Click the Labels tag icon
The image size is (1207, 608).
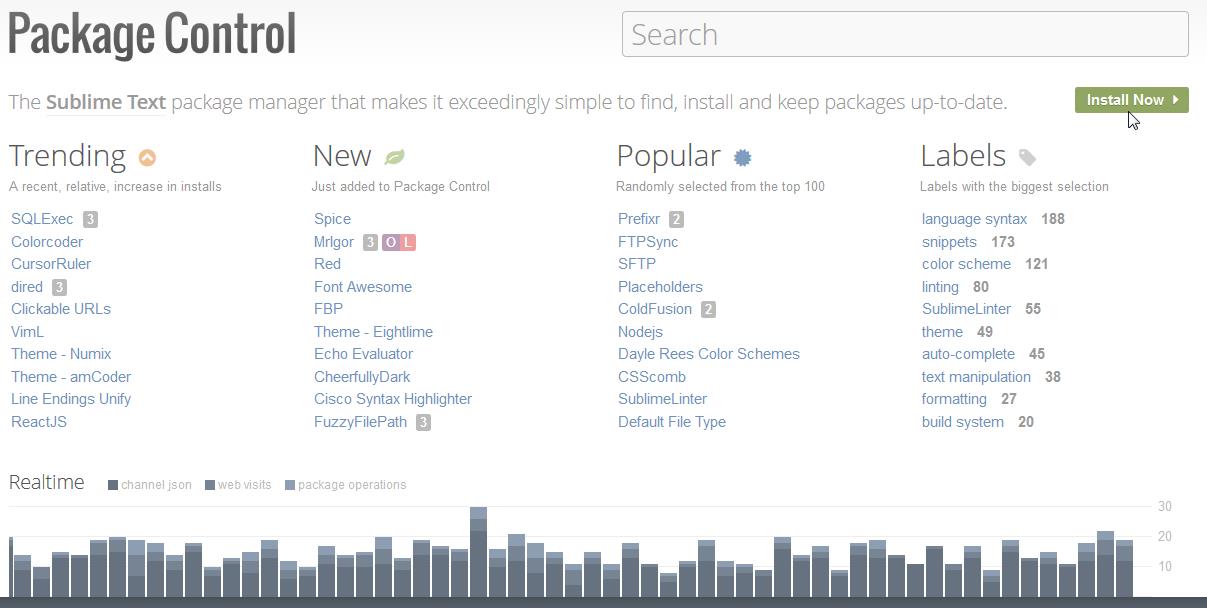[1027, 157]
